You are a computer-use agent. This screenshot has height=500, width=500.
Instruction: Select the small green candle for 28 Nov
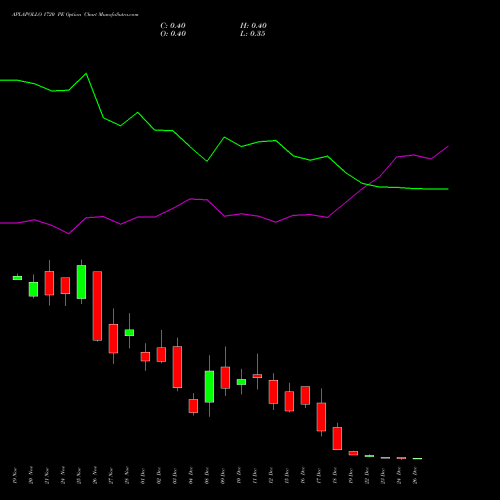point(129,332)
